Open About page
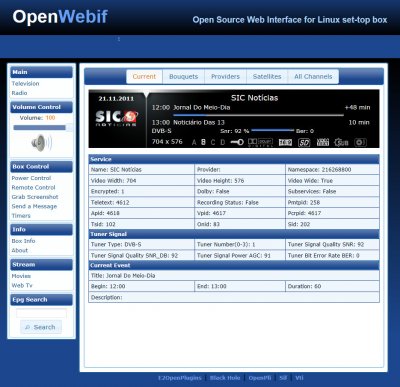The height and width of the screenshot is (387, 400). (20, 250)
